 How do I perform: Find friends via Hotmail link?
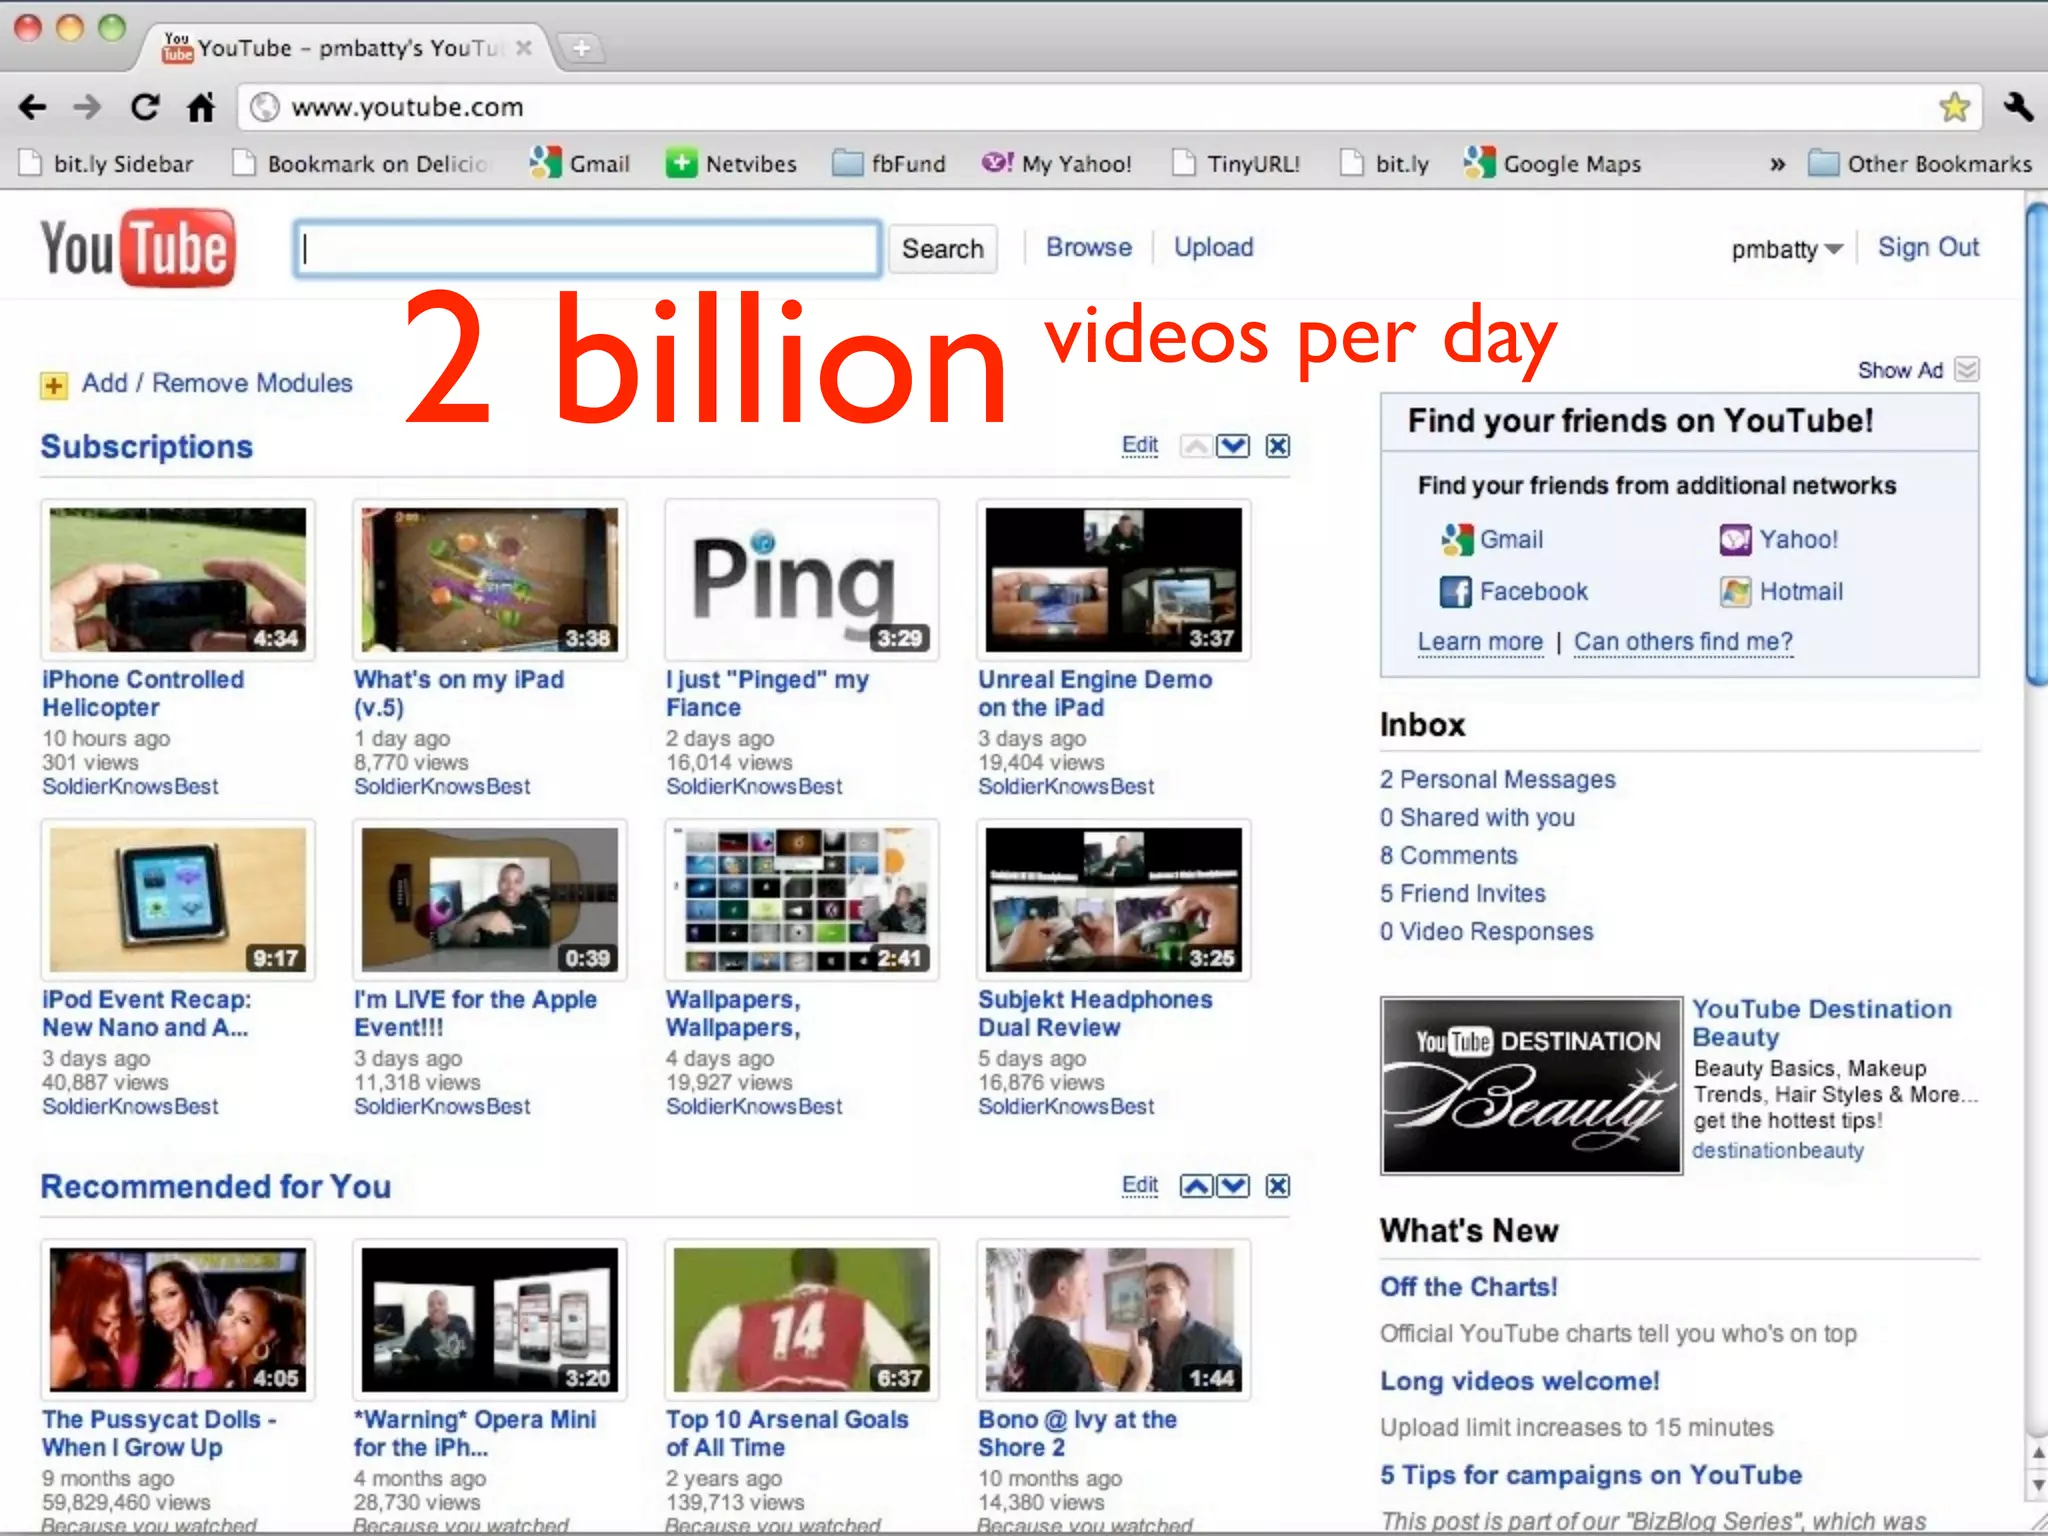(x=1781, y=592)
